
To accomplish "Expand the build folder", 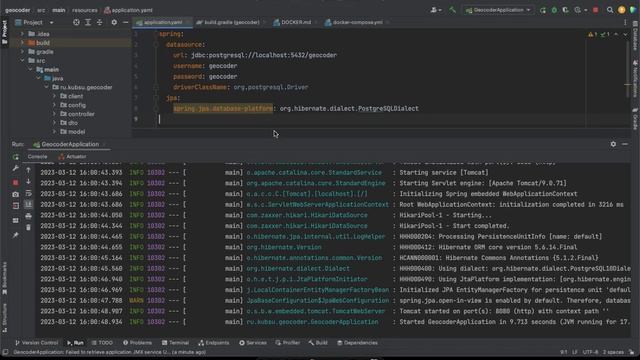I will (22, 43).
